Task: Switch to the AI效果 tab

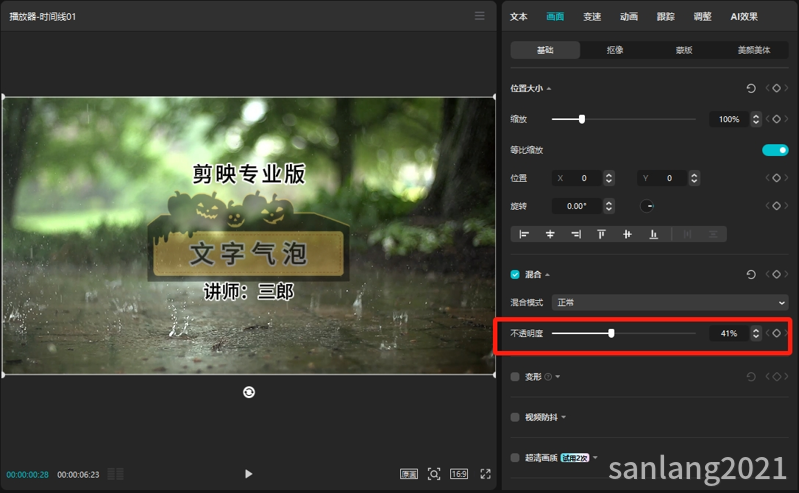Action: (x=744, y=16)
